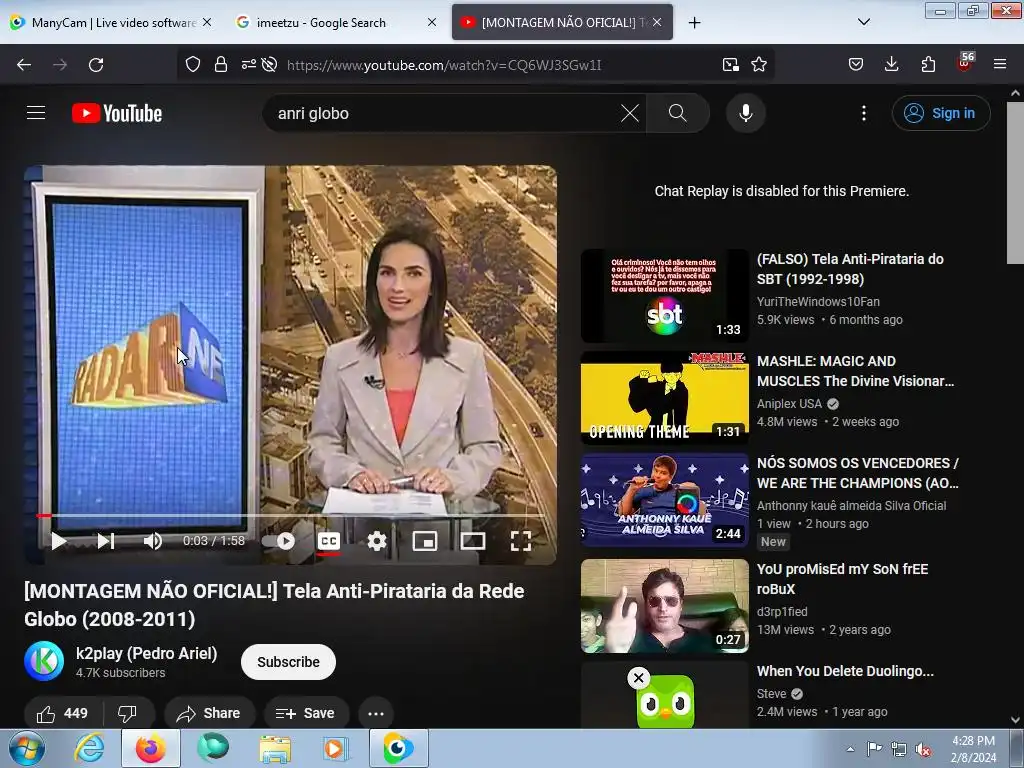Sign in to YouTube
Screen dimensions: 1024x768
[940, 113]
